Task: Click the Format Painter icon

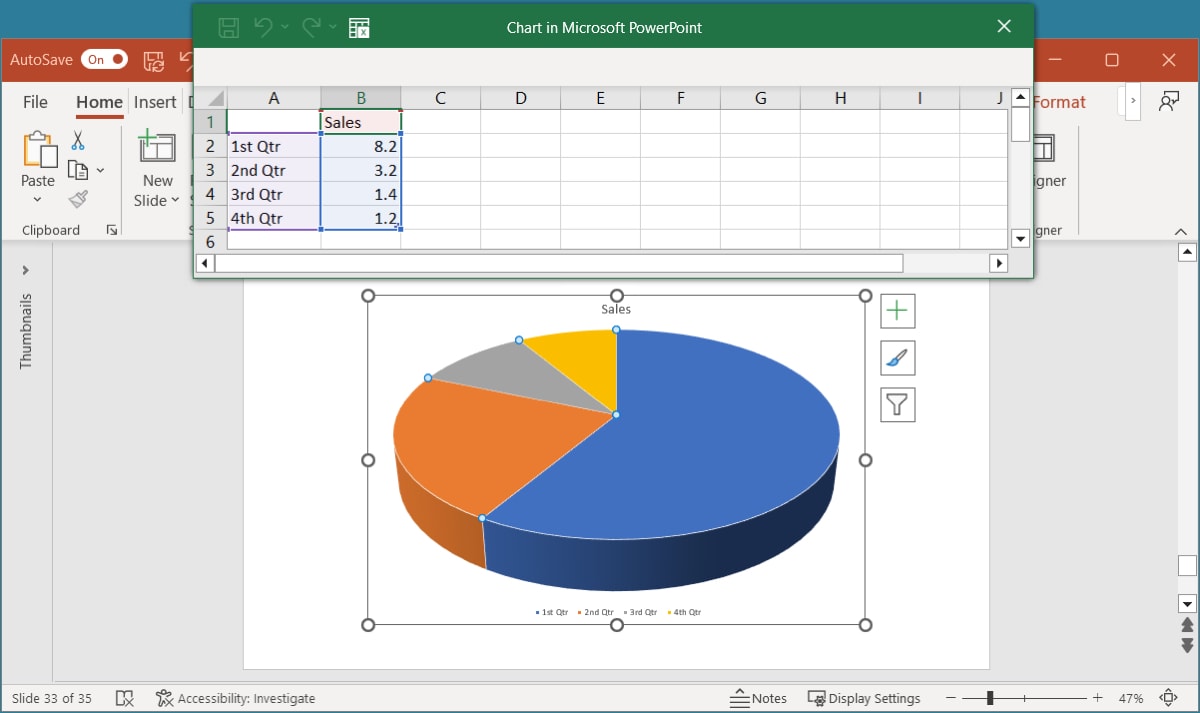Action: tap(80, 198)
